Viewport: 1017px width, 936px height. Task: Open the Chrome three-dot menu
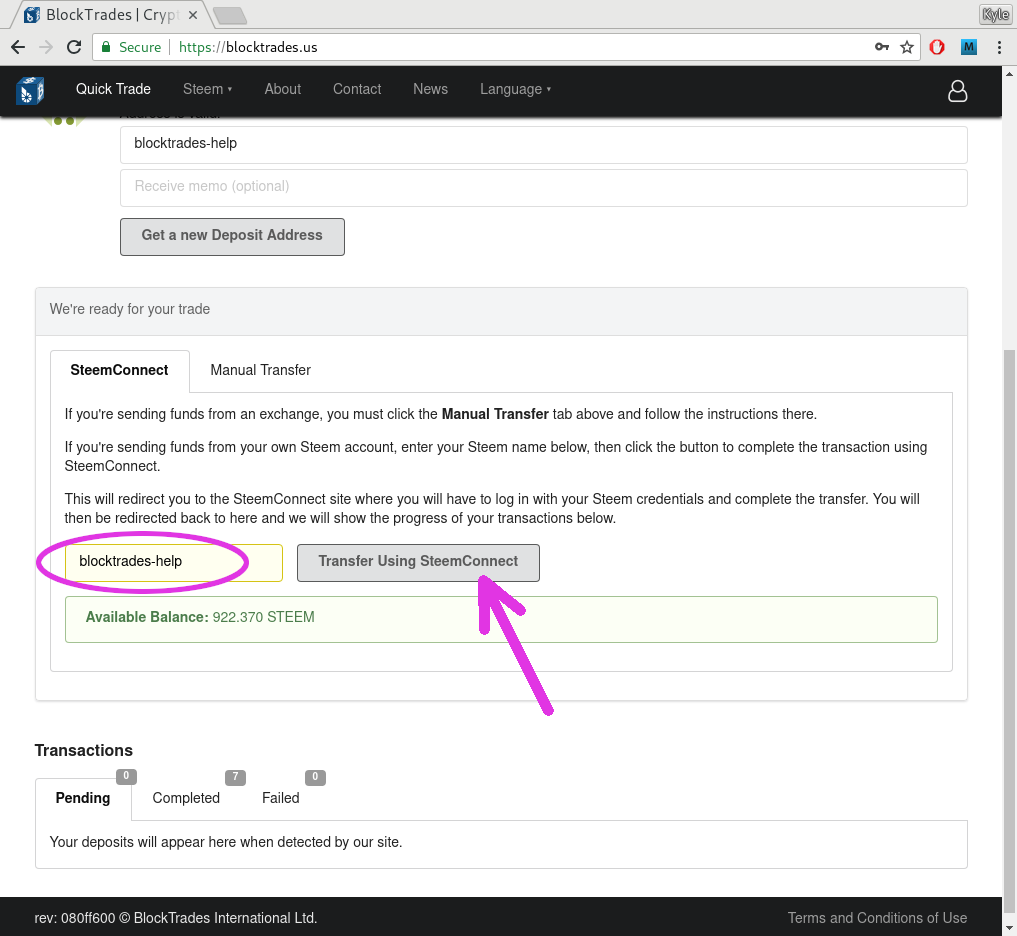click(x=999, y=47)
